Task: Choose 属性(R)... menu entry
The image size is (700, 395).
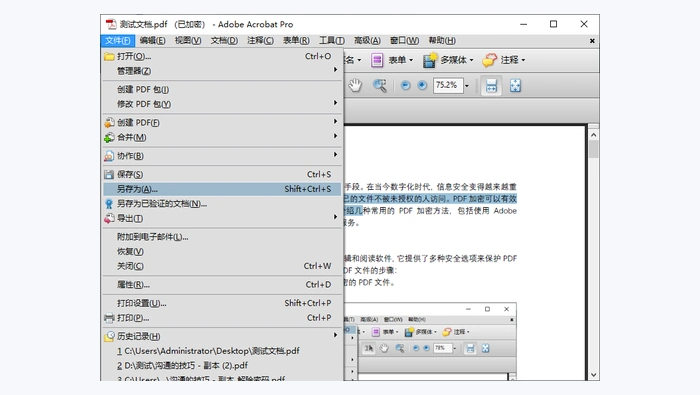Action: coord(222,285)
